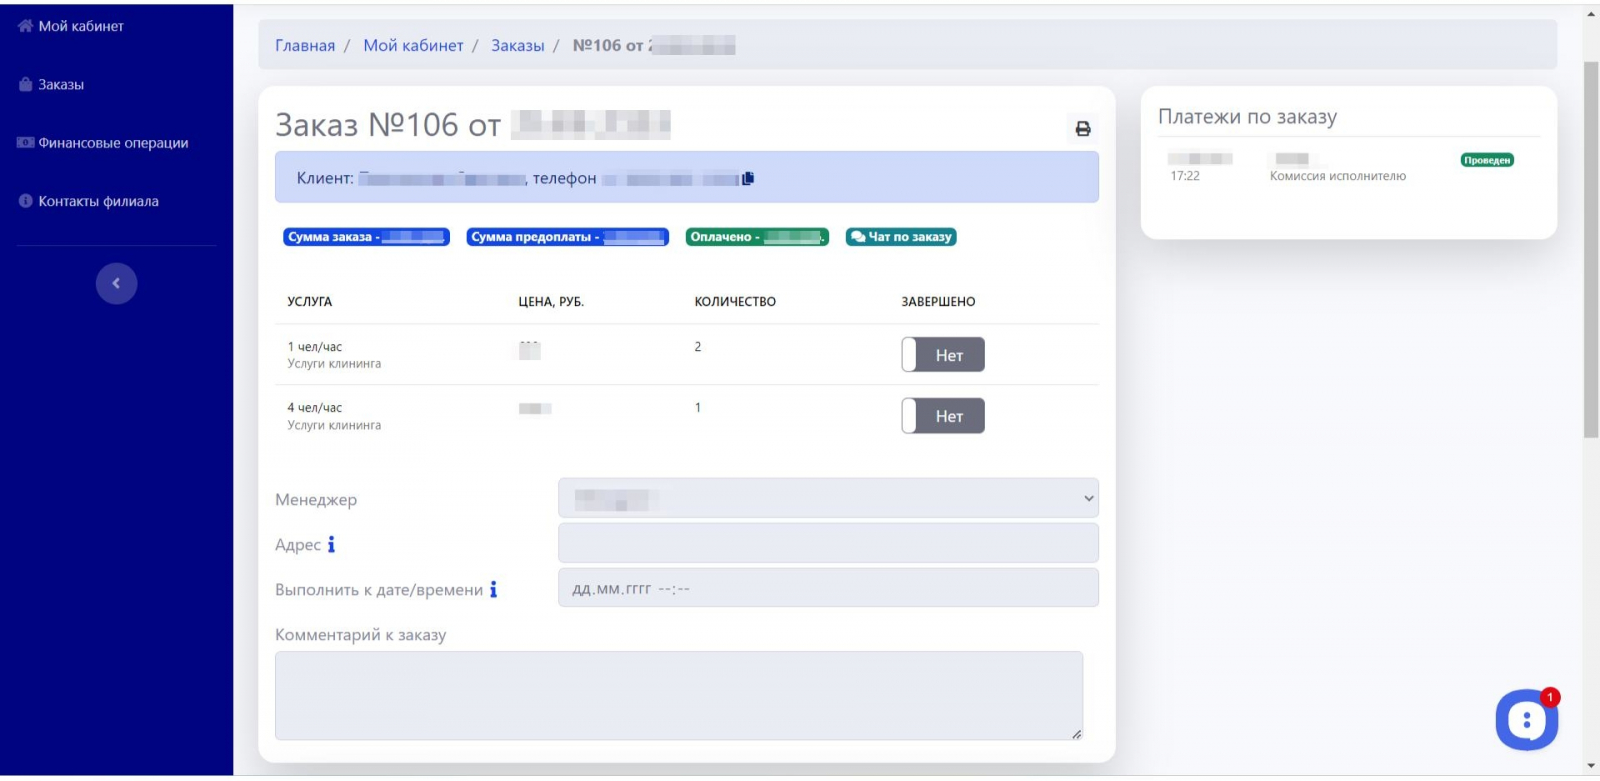Click the 4 чел/час service name
The width and height of the screenshot is (1600, 781).
pos(315,408)
